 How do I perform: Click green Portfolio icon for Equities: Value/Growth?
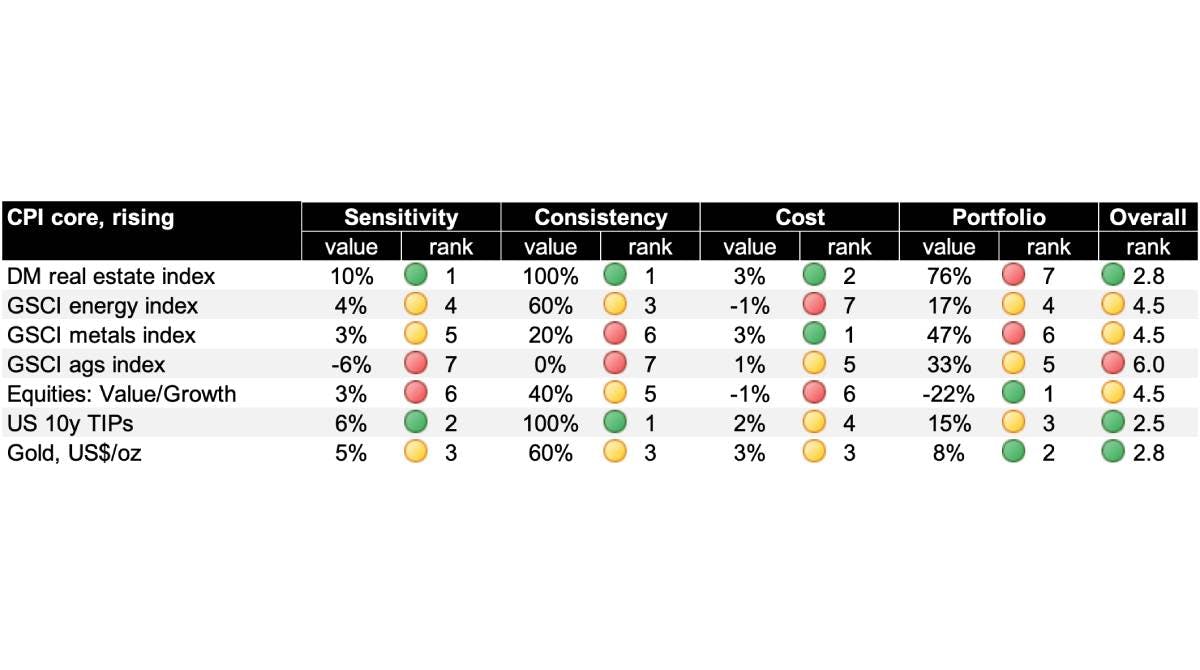coord(1014,394)
